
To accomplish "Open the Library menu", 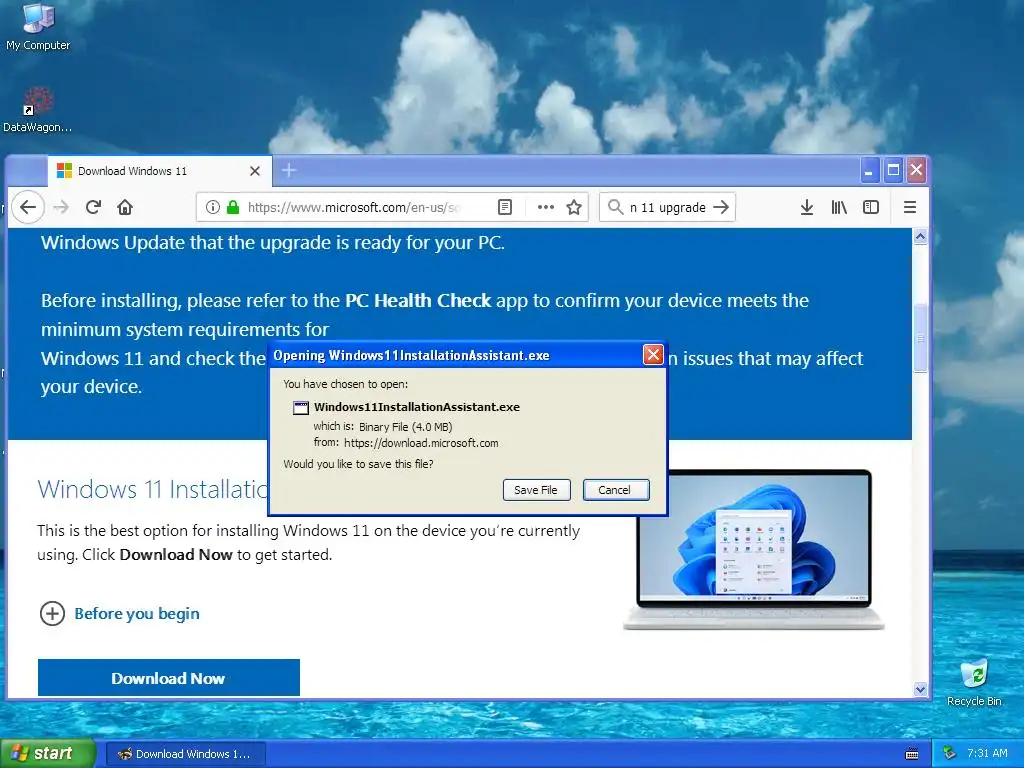I will 839,207.
